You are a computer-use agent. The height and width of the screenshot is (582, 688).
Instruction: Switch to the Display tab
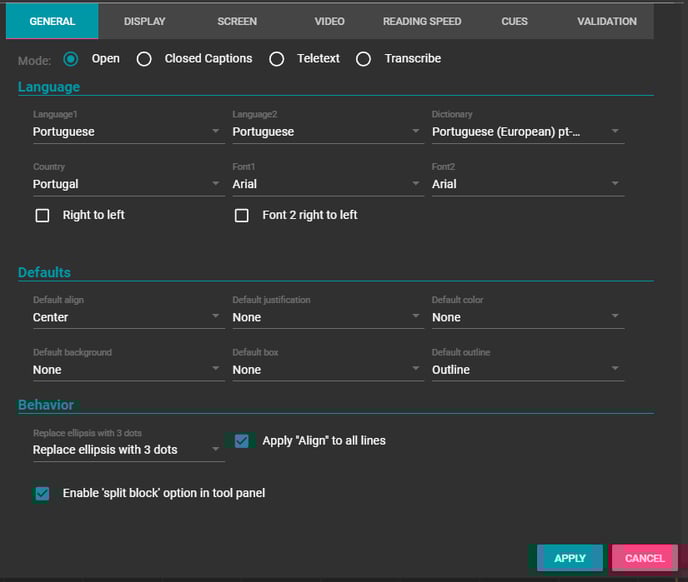pos(145,21)
